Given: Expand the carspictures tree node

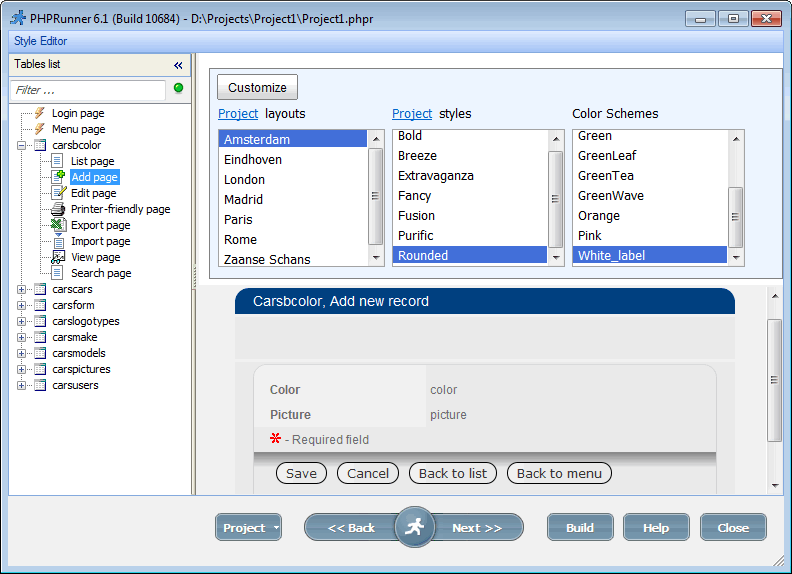Looking at the screenshot, I should (21, 369).
